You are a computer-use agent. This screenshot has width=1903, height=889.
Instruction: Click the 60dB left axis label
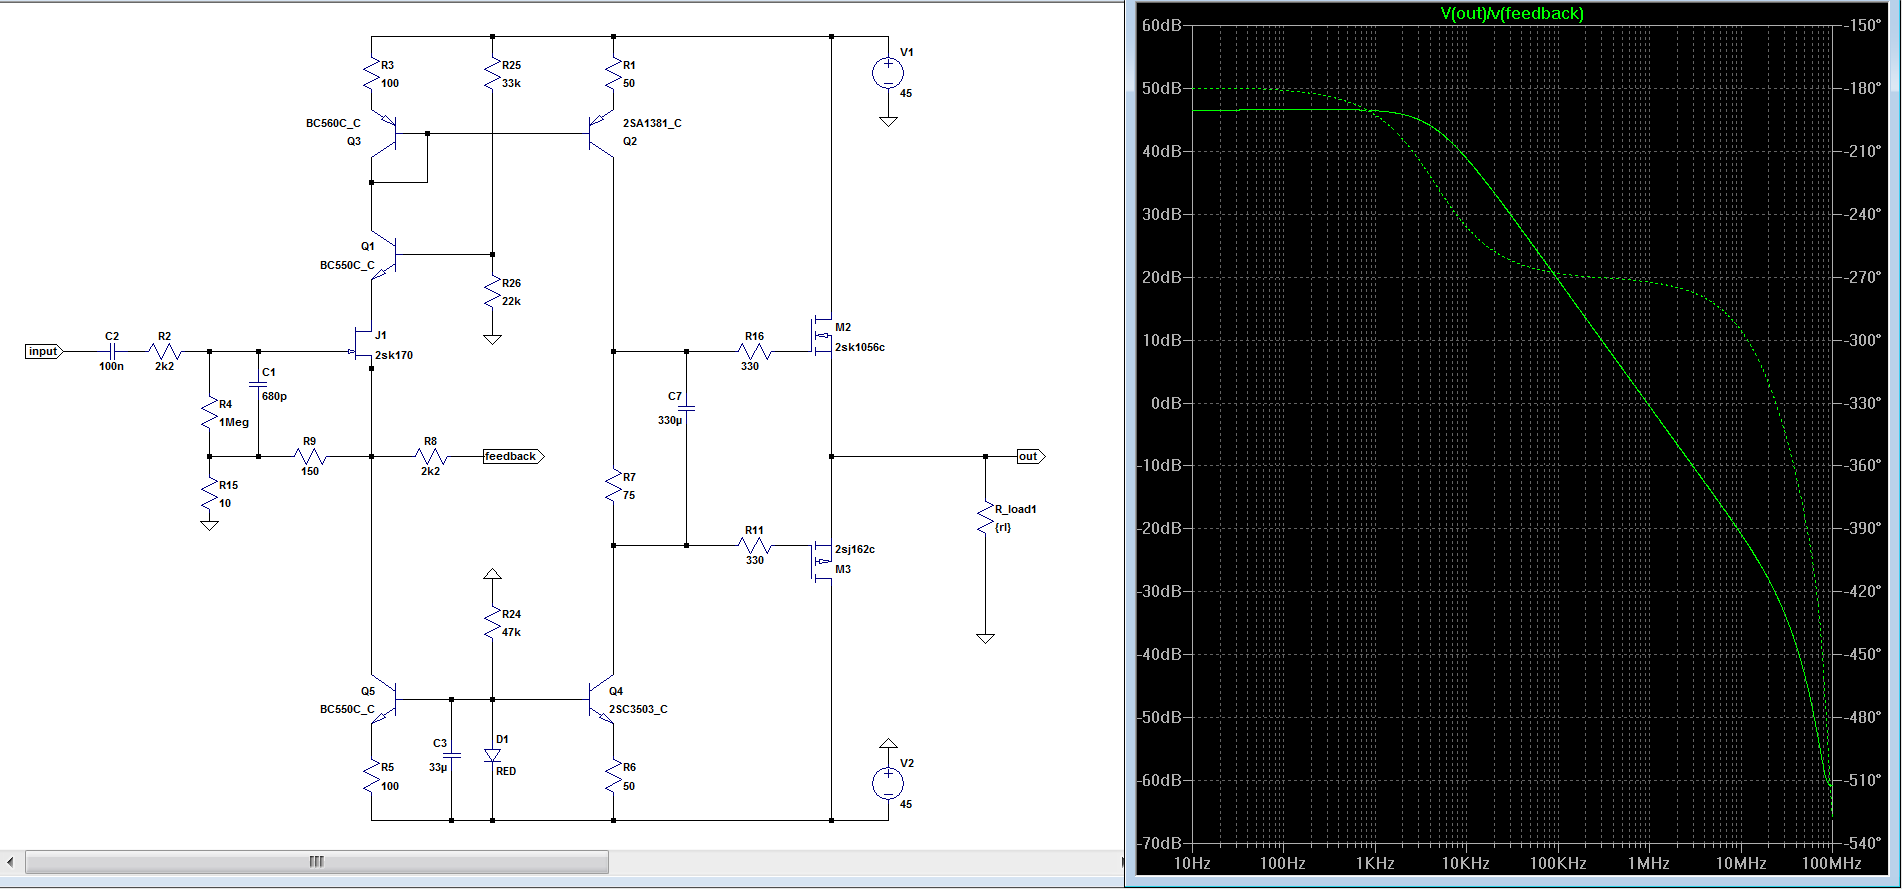click(1161, 25)
